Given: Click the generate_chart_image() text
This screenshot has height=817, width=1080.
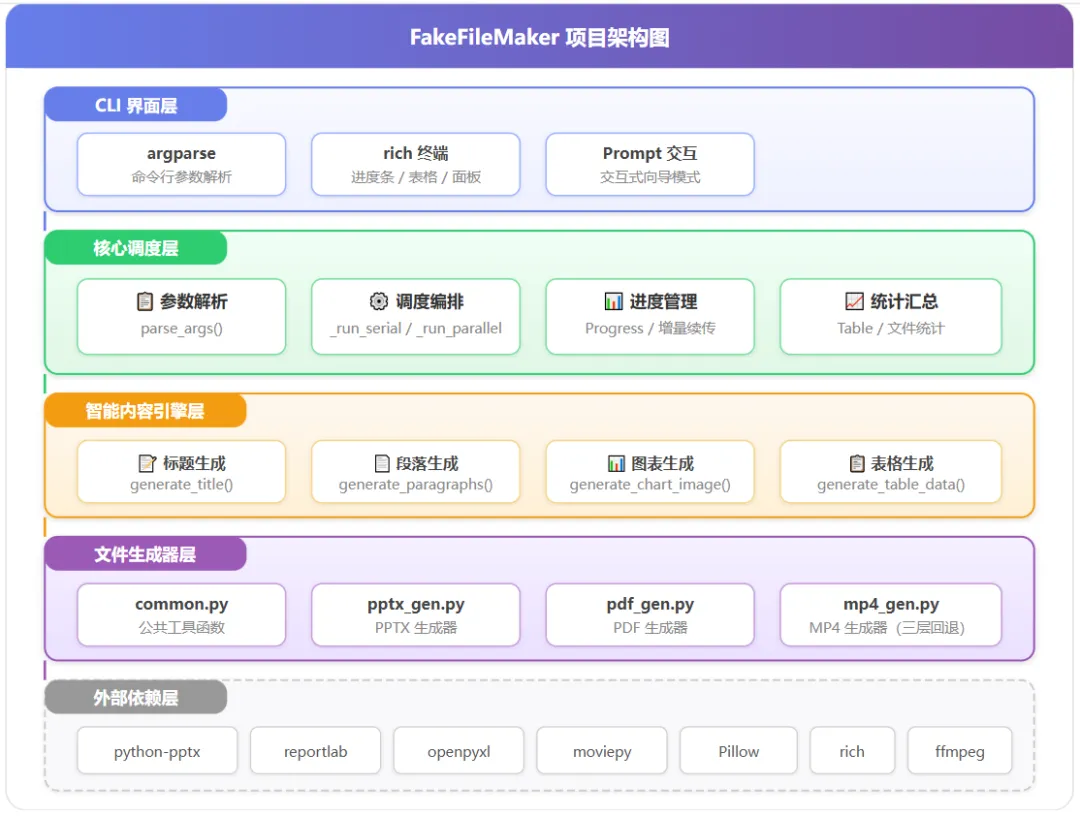Looking at the screenshot, I should [x=650, y=485].
